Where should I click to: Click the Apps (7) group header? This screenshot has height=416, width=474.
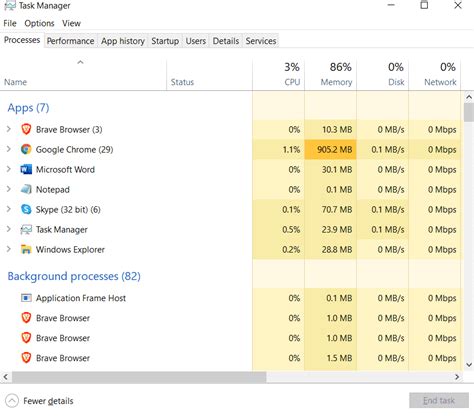[28, 108]
